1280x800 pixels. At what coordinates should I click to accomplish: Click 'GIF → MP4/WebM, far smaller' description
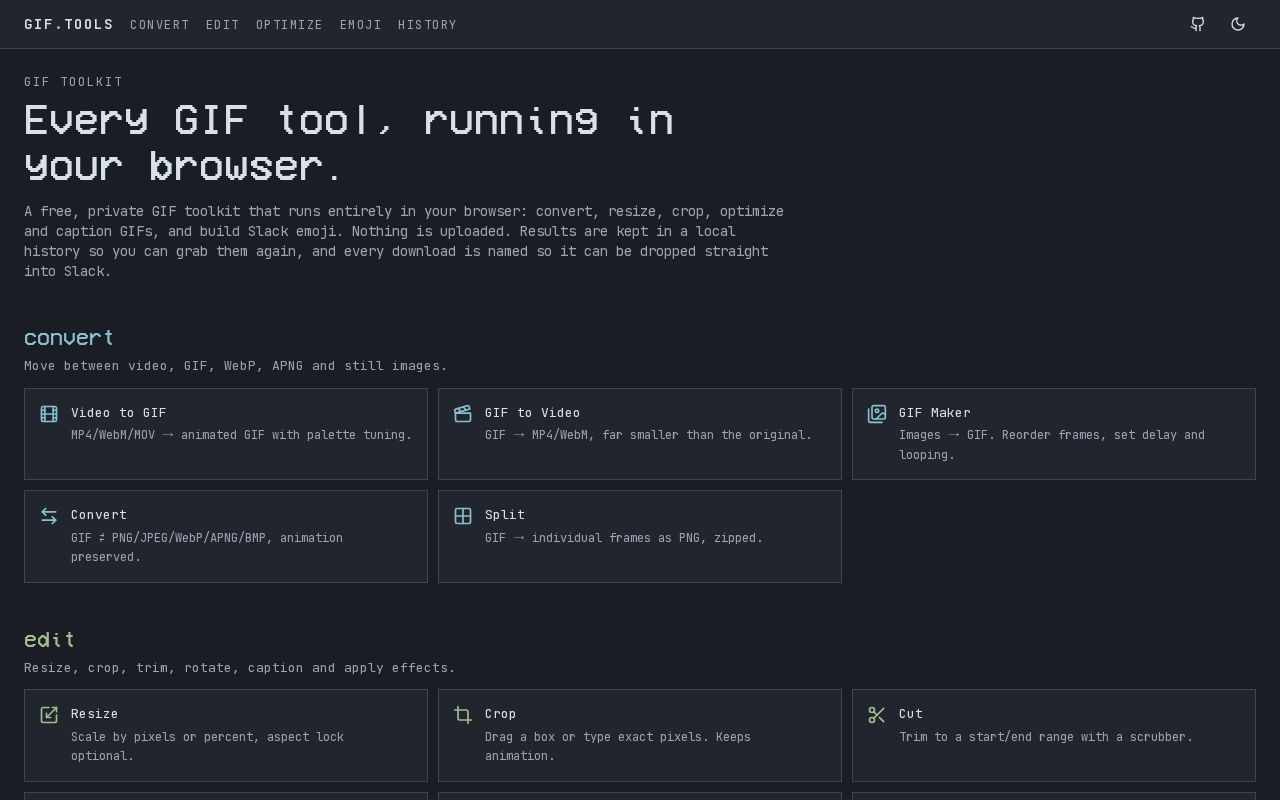click(649, 435)
